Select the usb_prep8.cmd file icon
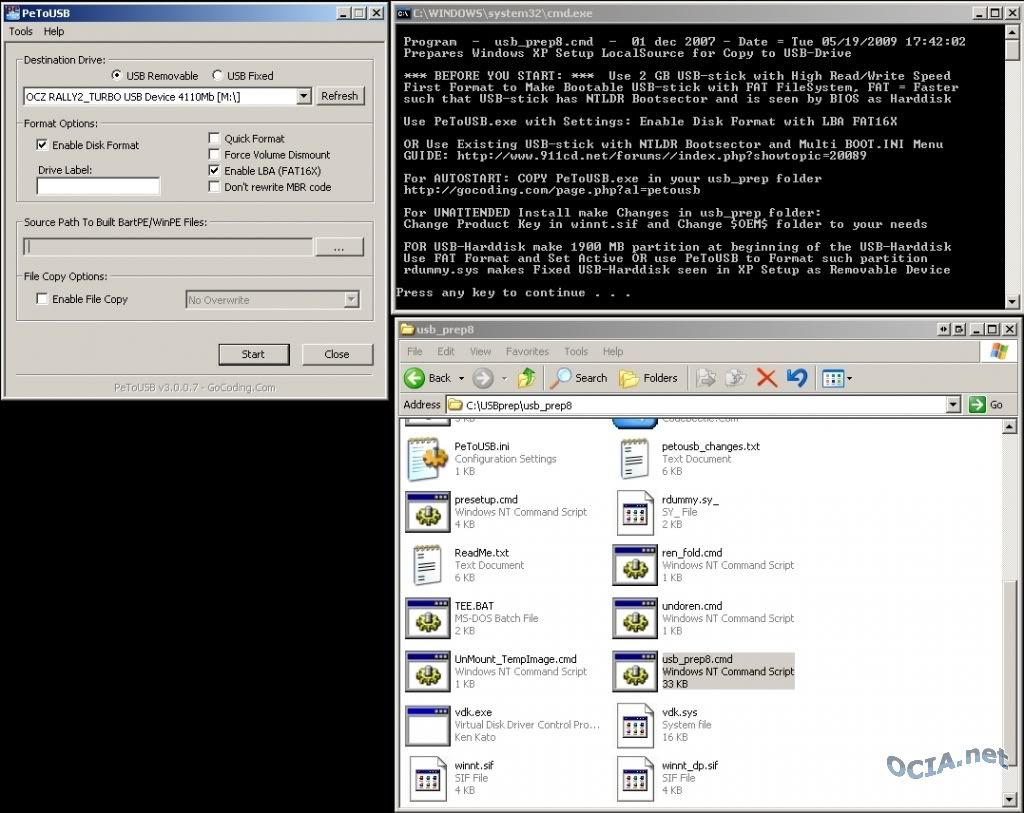The width and height of the screenshot is (1024, 813). point(633,671)
